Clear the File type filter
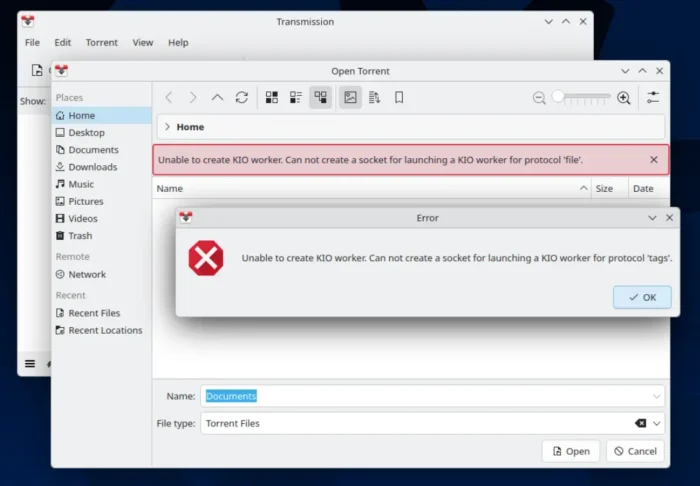 pyautogui.click(x=640, y=423)
